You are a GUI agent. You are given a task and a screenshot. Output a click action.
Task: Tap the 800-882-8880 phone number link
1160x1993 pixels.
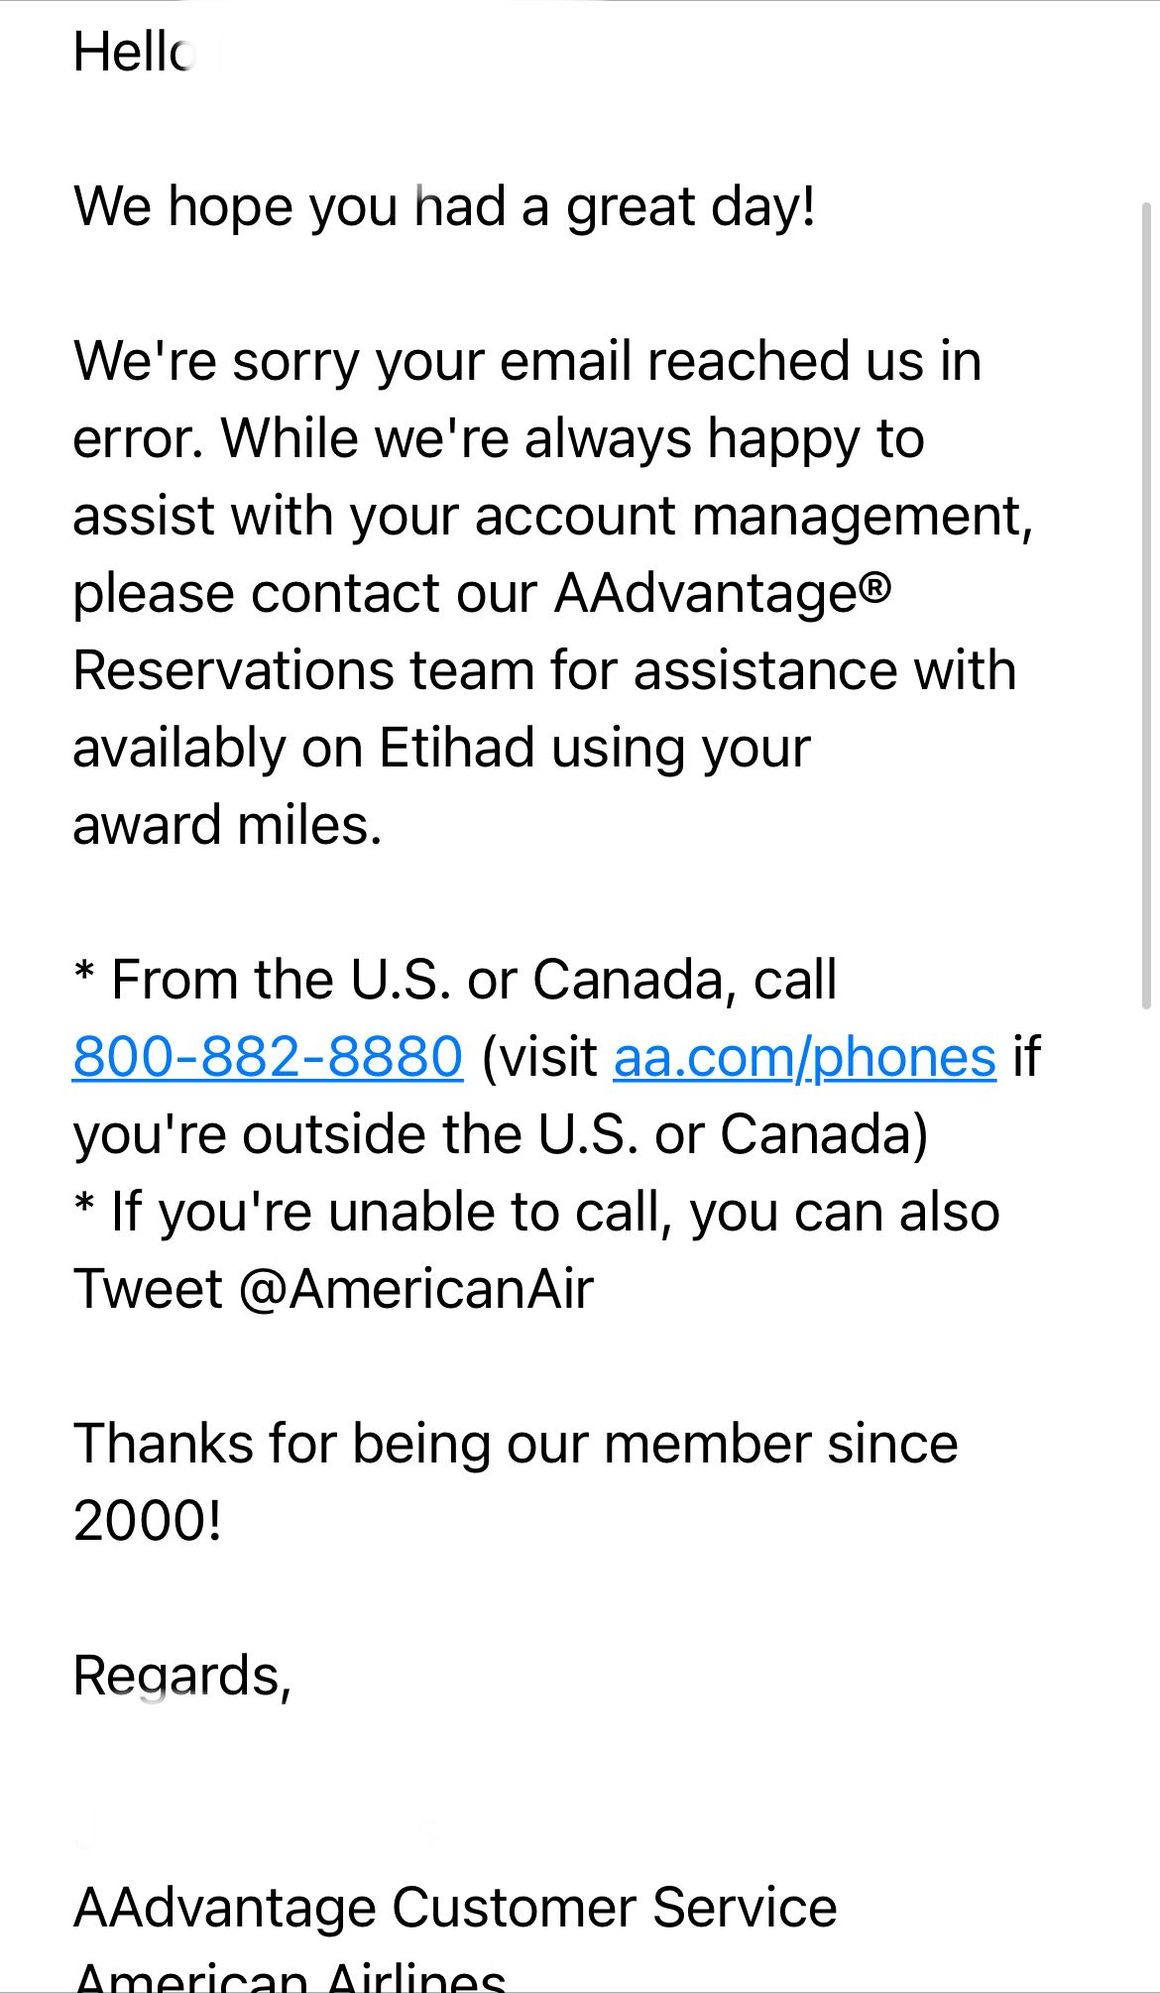(x=267, y=1056)
